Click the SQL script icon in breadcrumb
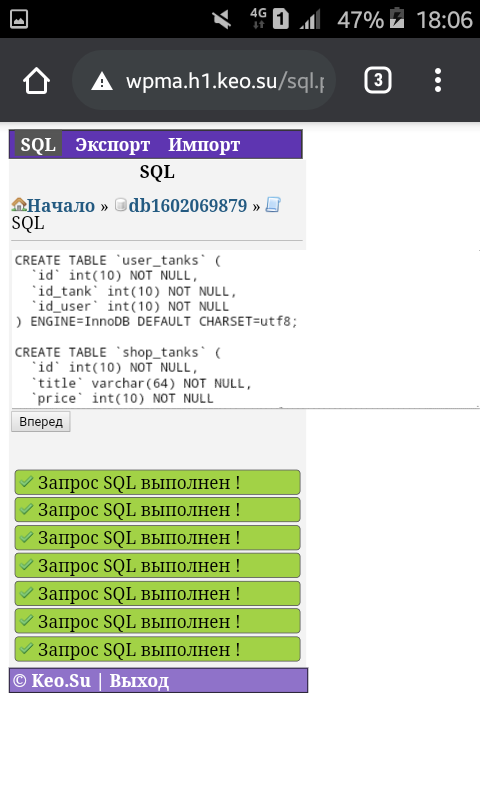 tap(273, 205)
